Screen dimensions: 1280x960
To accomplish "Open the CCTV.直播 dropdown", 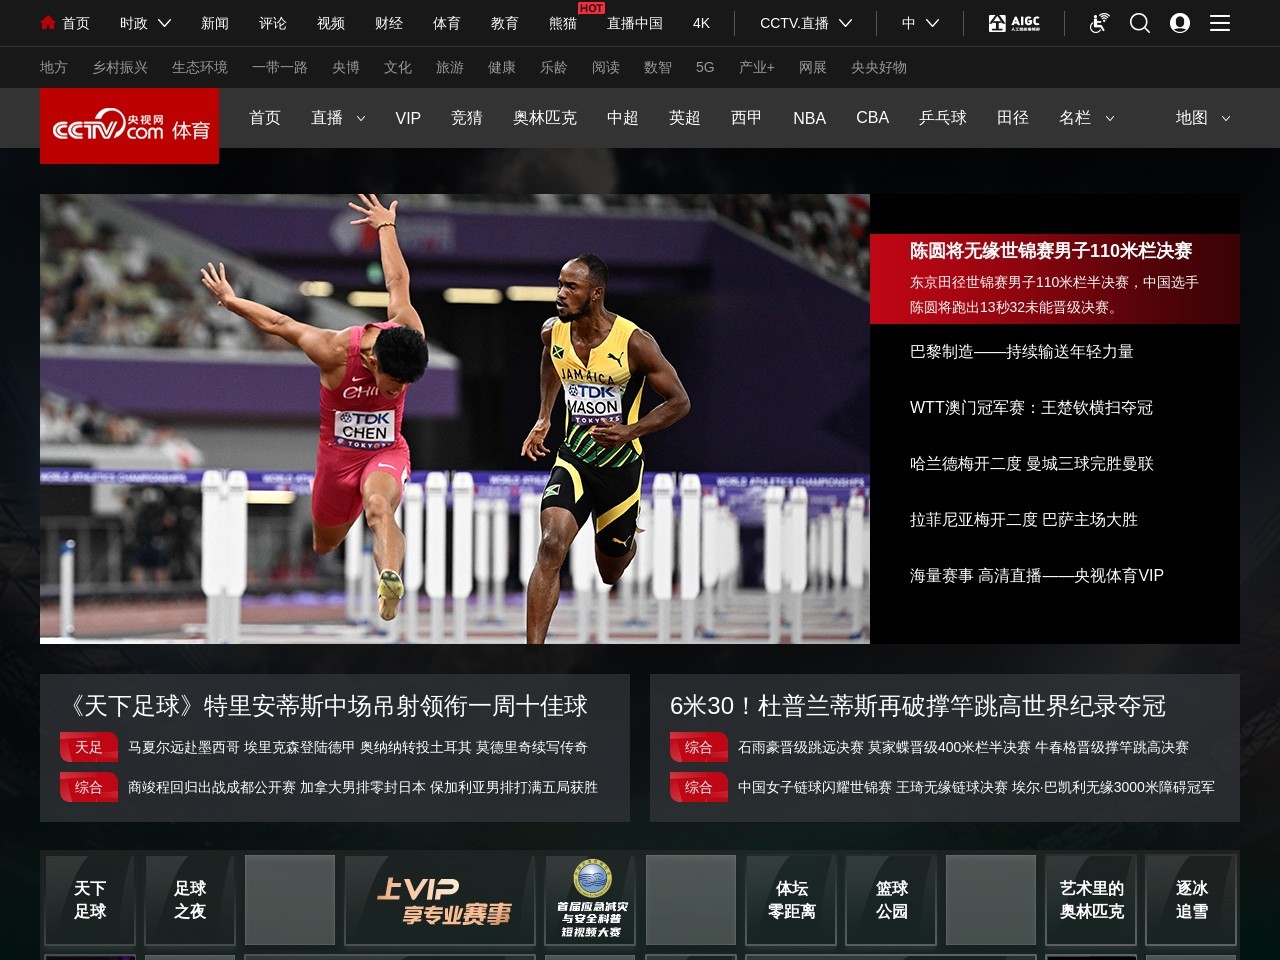I will click(804, 23).
